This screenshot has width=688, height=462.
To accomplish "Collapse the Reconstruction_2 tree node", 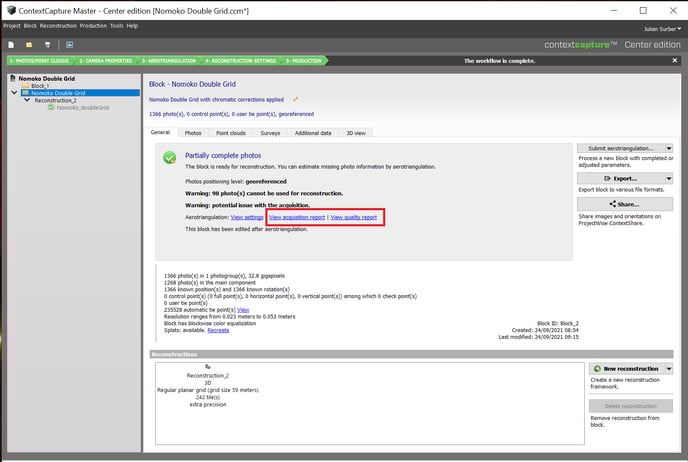I will click(28, 100).
